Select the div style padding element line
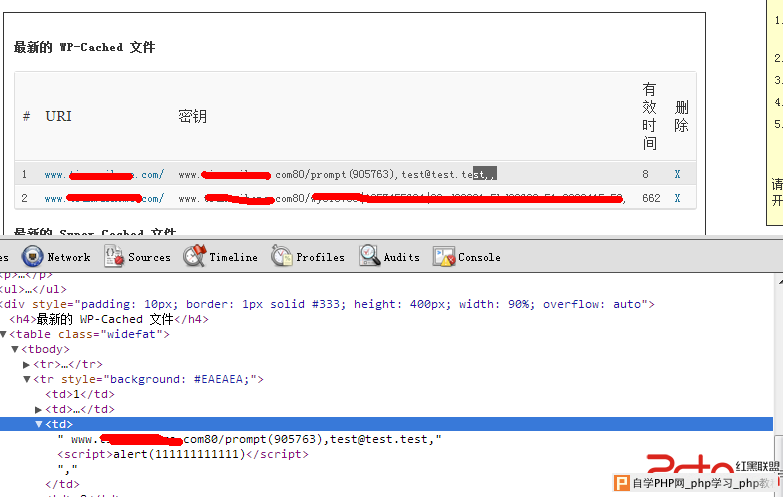The height and width of the screenshot is (497, 783). coord(327,304)
